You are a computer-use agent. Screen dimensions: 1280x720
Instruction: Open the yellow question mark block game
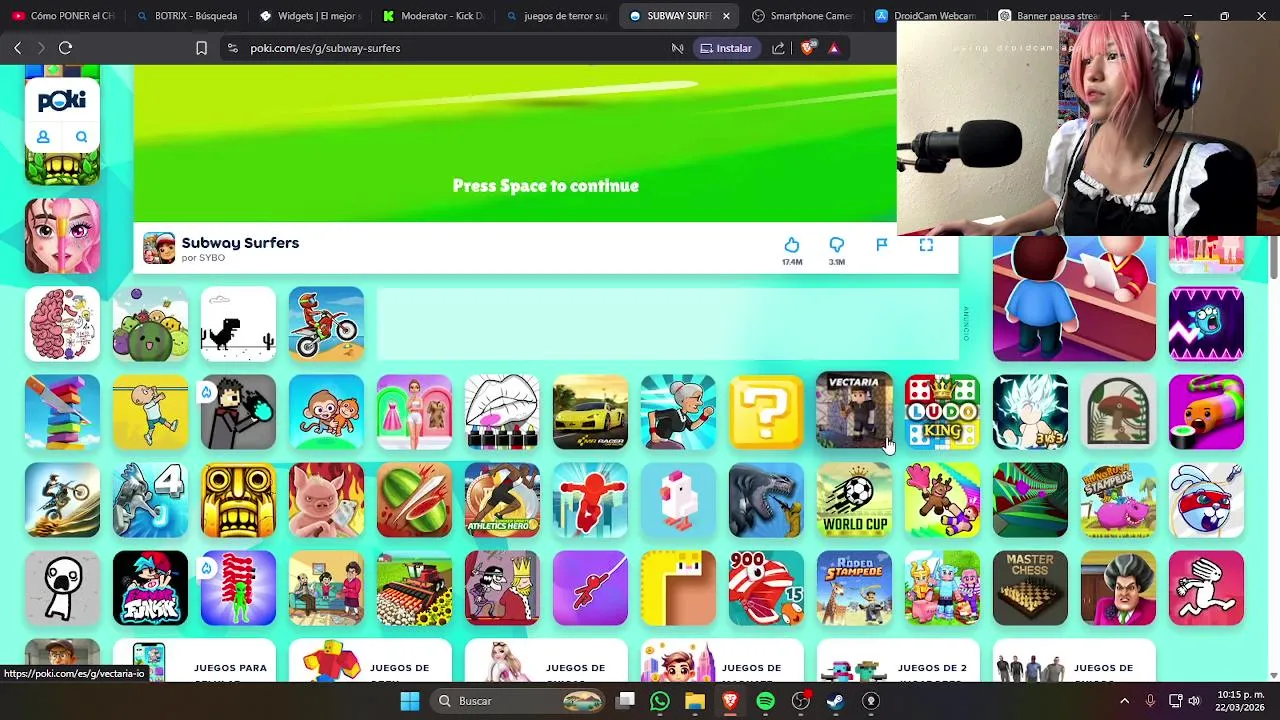(766, 412)
